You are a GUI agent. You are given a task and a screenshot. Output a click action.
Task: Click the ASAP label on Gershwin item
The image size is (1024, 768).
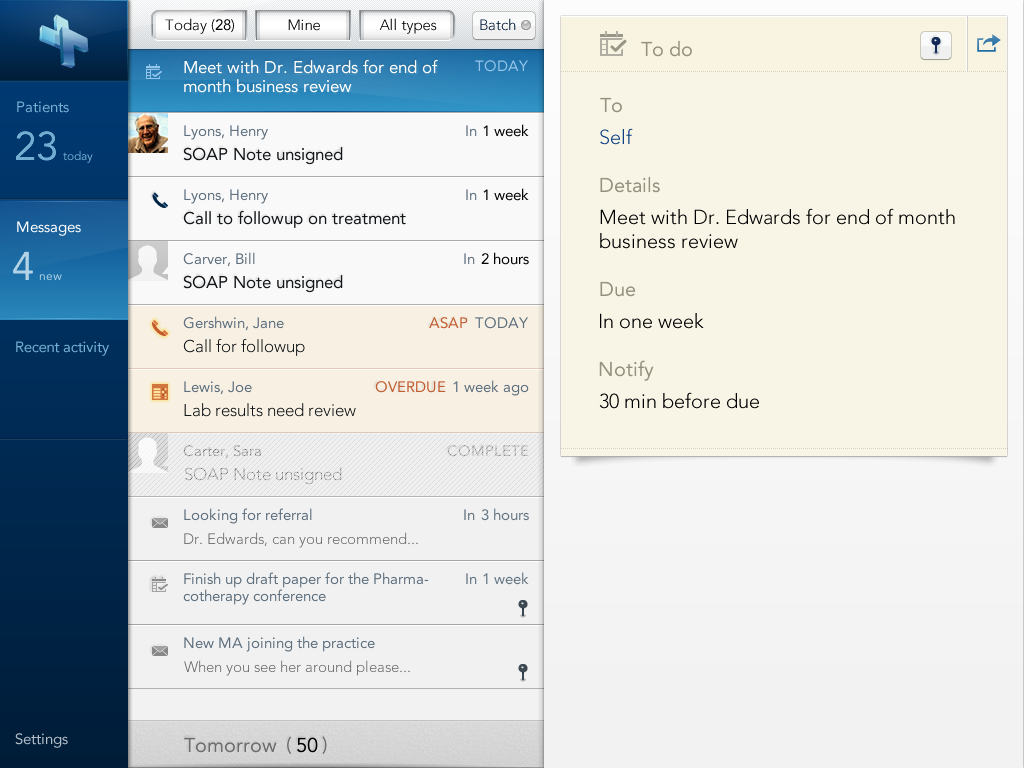(448, 323)
